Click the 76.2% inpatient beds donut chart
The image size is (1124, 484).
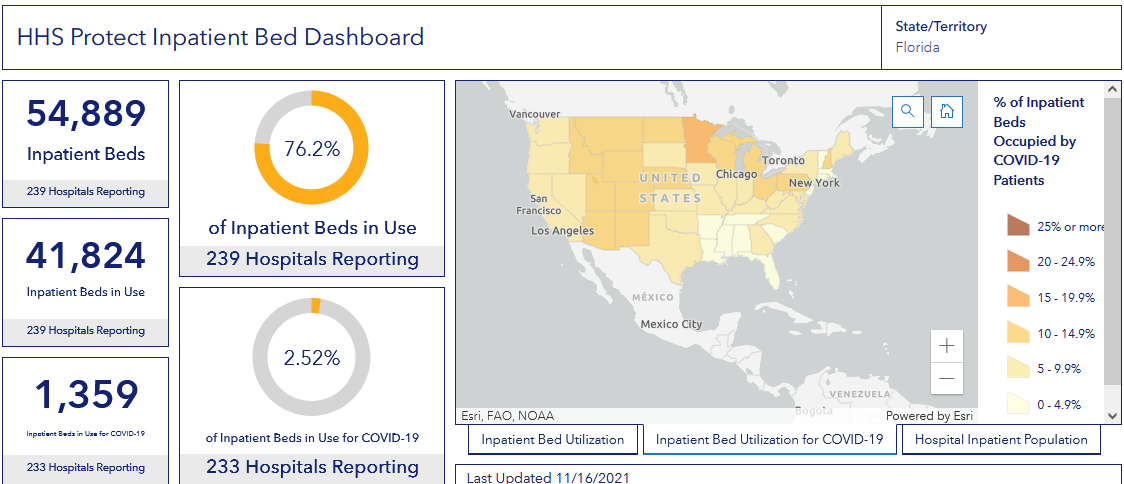coord(312,148)
